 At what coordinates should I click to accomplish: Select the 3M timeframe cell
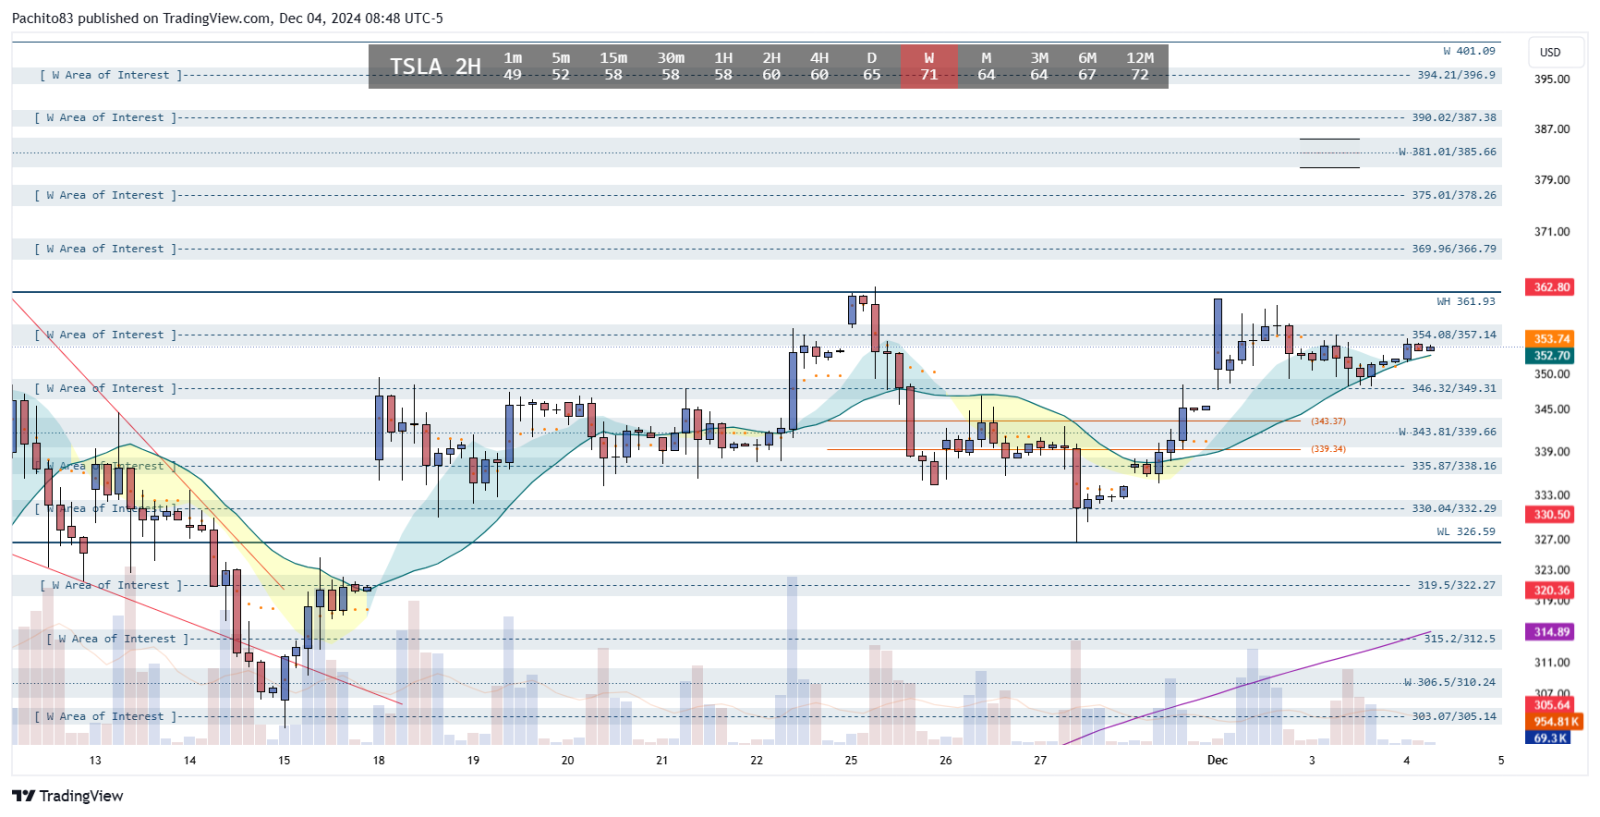pos(1040,66)
